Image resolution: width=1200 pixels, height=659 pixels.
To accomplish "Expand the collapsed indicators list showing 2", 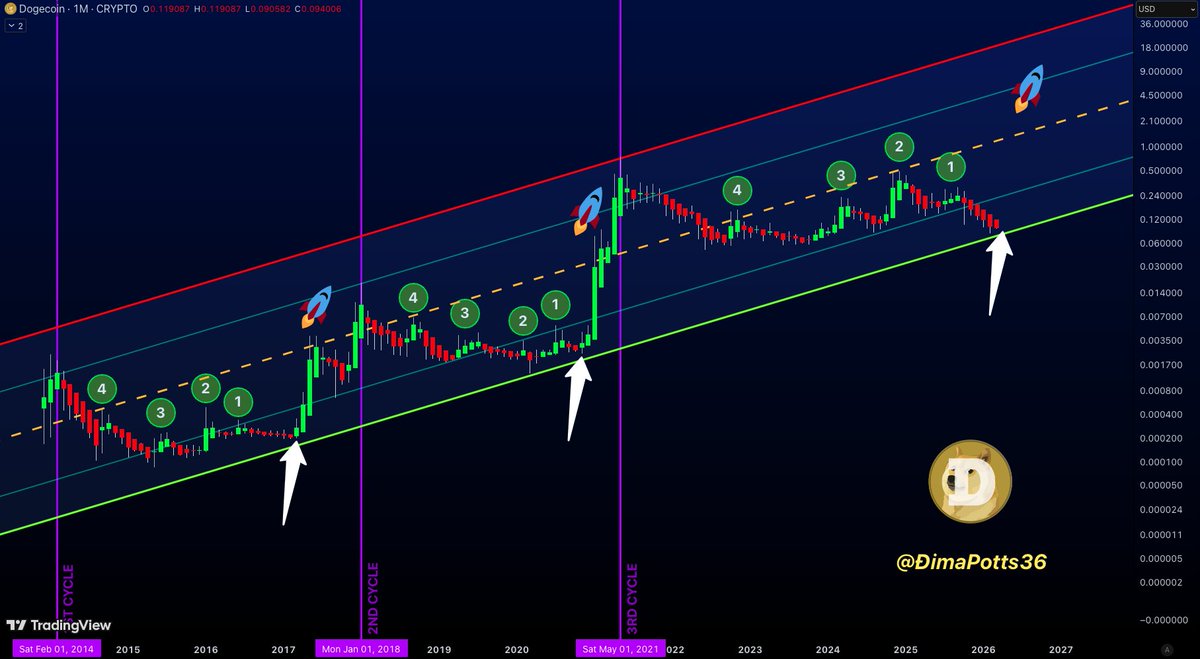I will (x=16, y=26).
